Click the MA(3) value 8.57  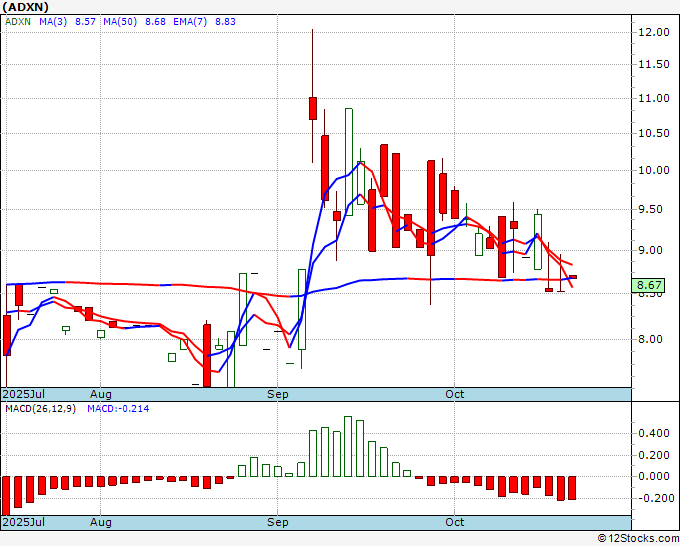[85, 21]
